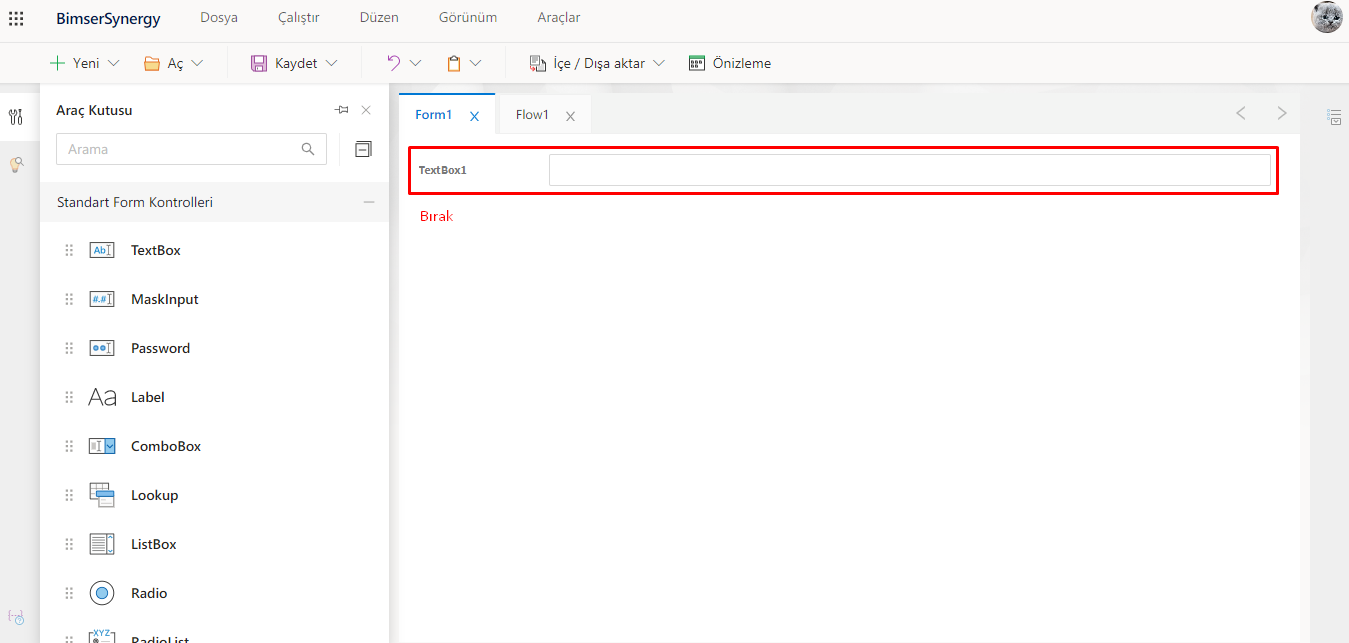Open the tools panel icon in left sidebar
The image size is (1349, 643).
pyautogui.click(x=16, y=117)
